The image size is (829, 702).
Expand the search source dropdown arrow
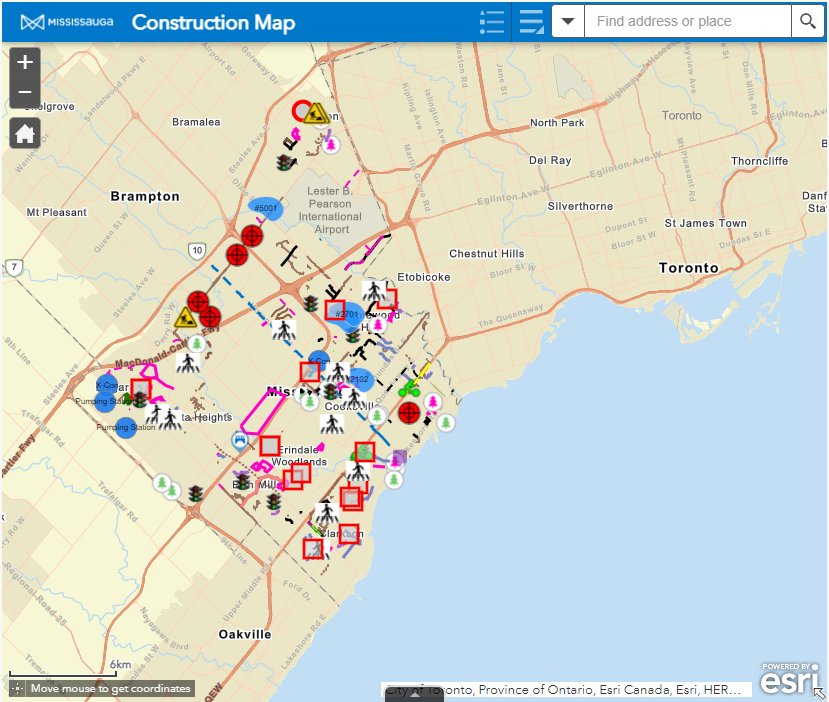[568, 21]
